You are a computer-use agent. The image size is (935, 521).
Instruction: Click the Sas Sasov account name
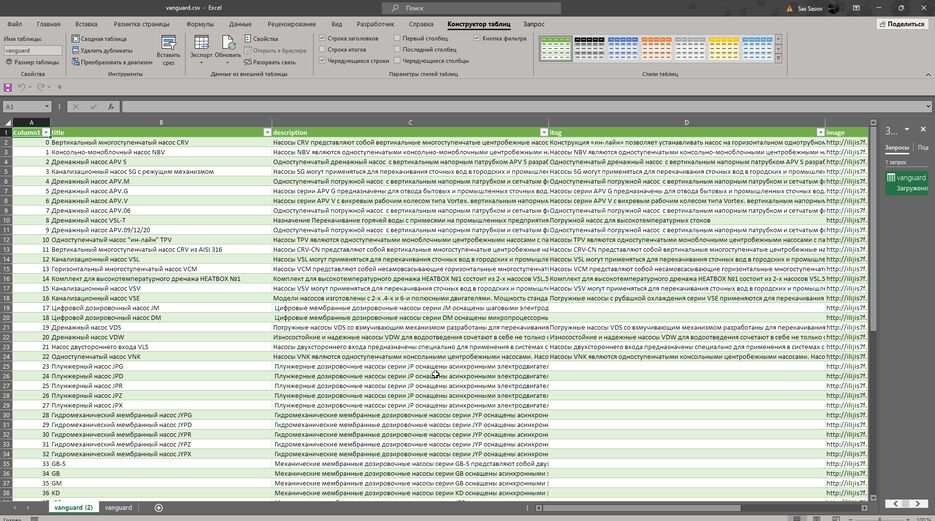(810, 8)
